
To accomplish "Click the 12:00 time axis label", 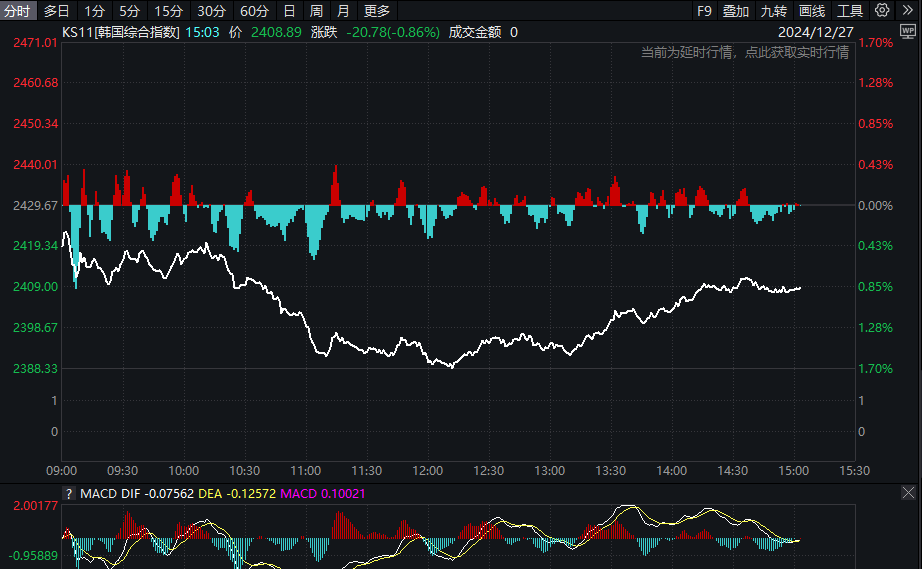I will [x=427, y=471].
